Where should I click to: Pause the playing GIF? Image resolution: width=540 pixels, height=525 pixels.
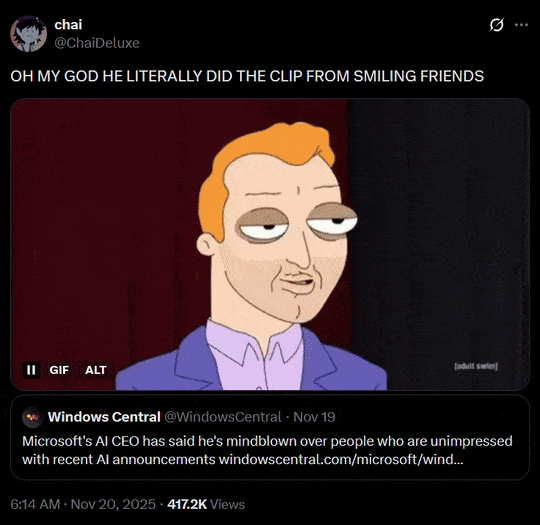point(31,370)
